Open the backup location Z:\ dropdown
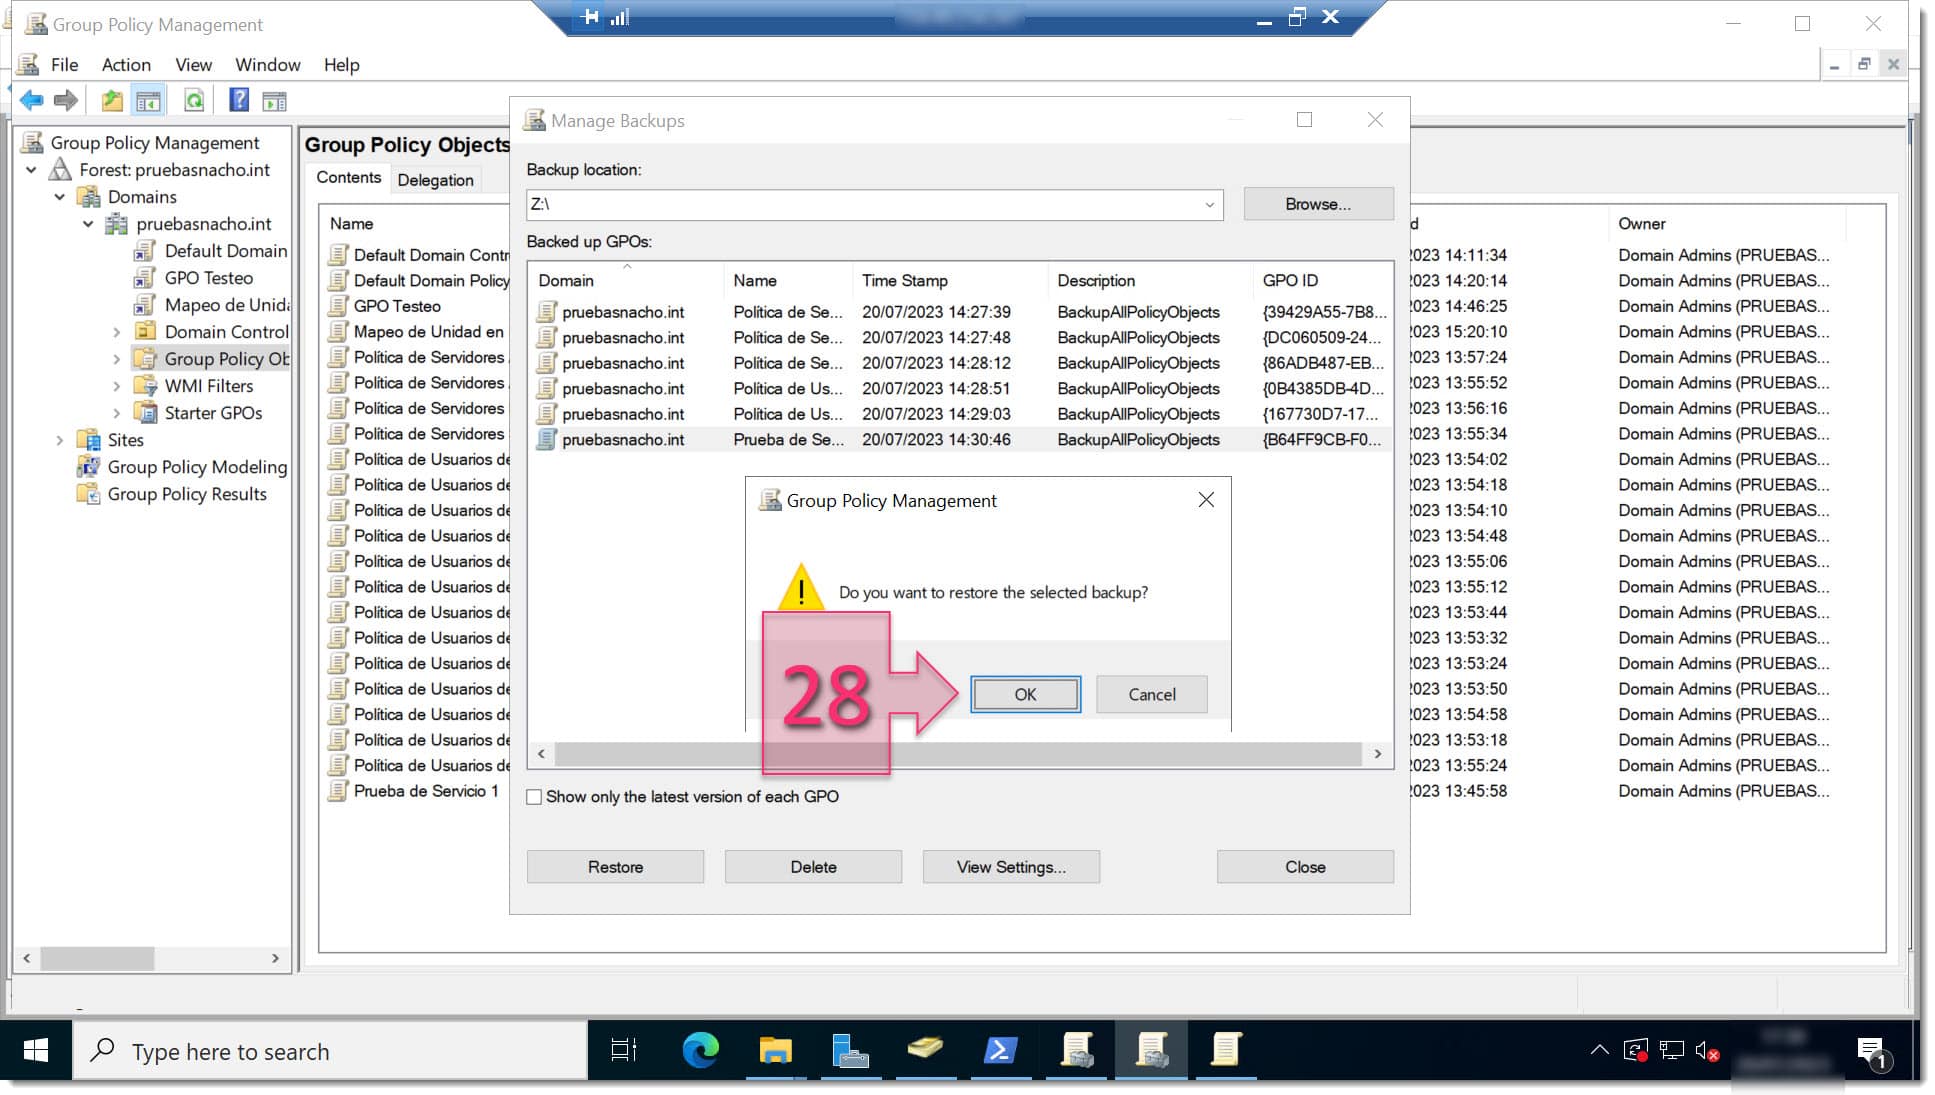Screen dimensions: 1935x1095 click(x=1207, y=203)
